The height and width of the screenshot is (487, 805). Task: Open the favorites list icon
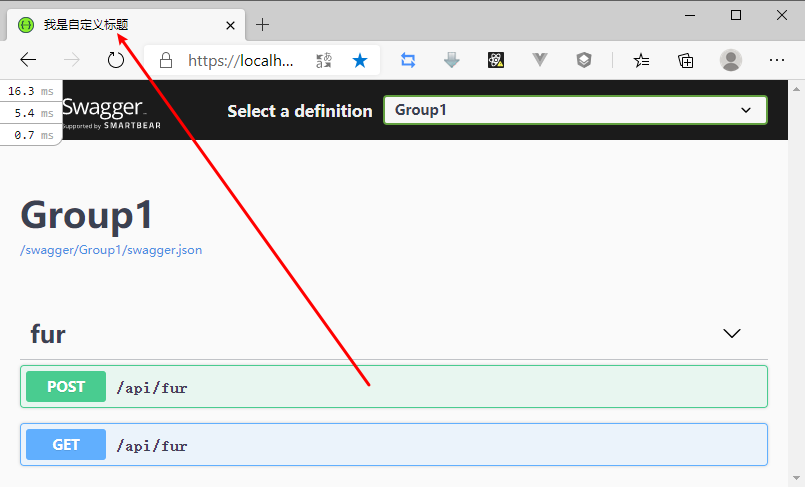click(x=642, y=60)
